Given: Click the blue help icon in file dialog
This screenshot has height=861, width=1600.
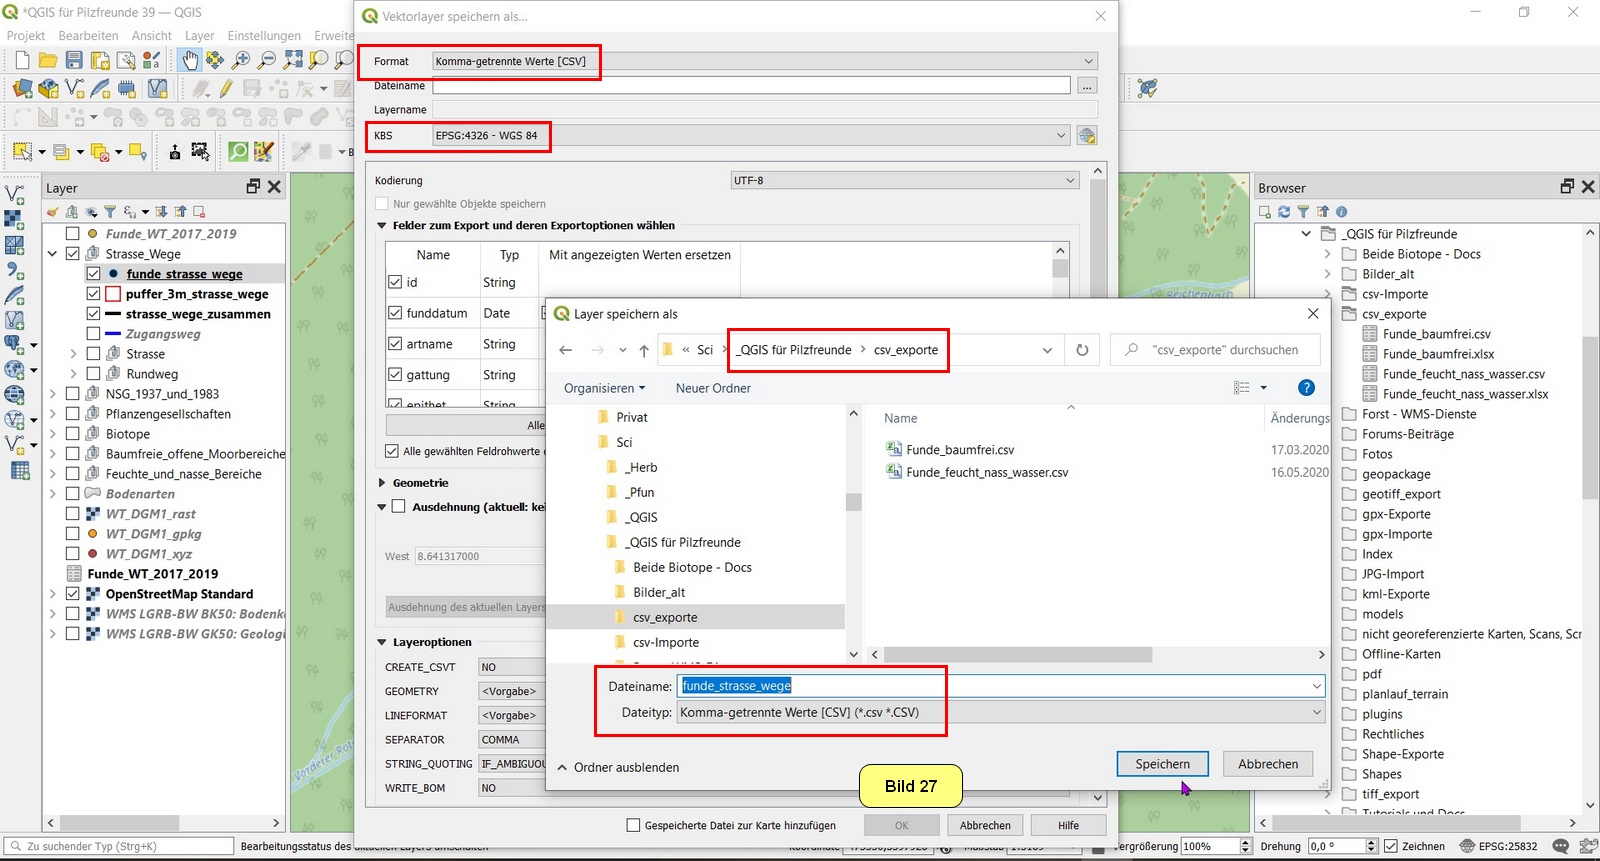Looking at the screenshot, I should point(1305,388).
